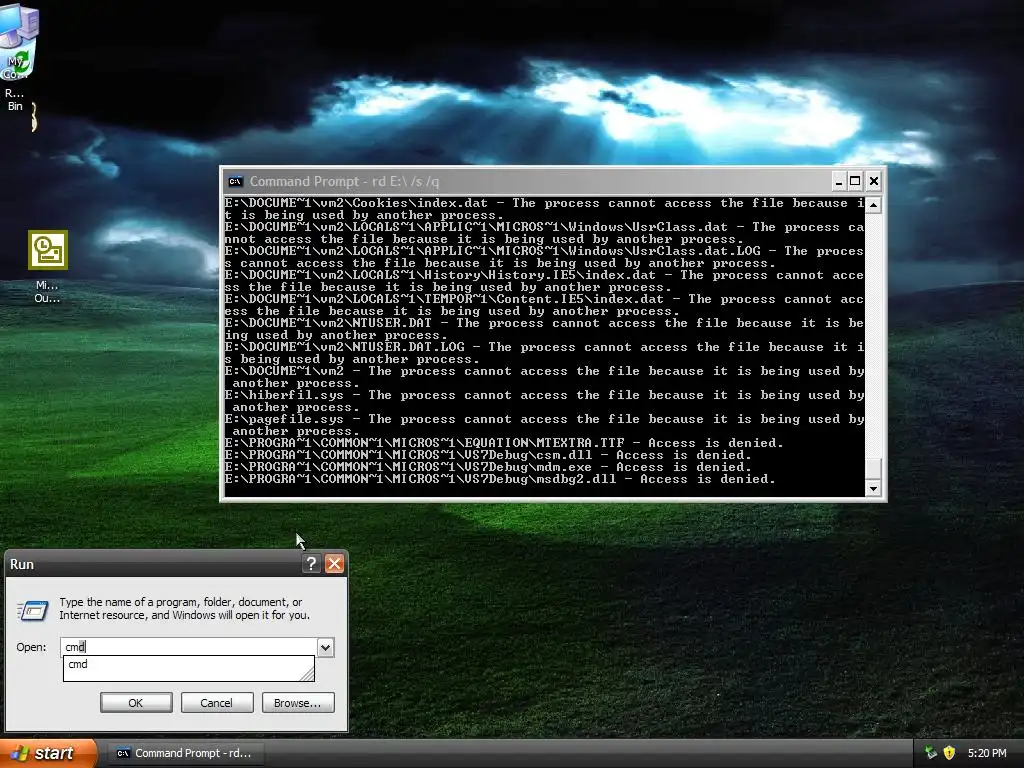Click the Open text field containing cmd
The image size is (1024, 768).
(x=189, y=647)
